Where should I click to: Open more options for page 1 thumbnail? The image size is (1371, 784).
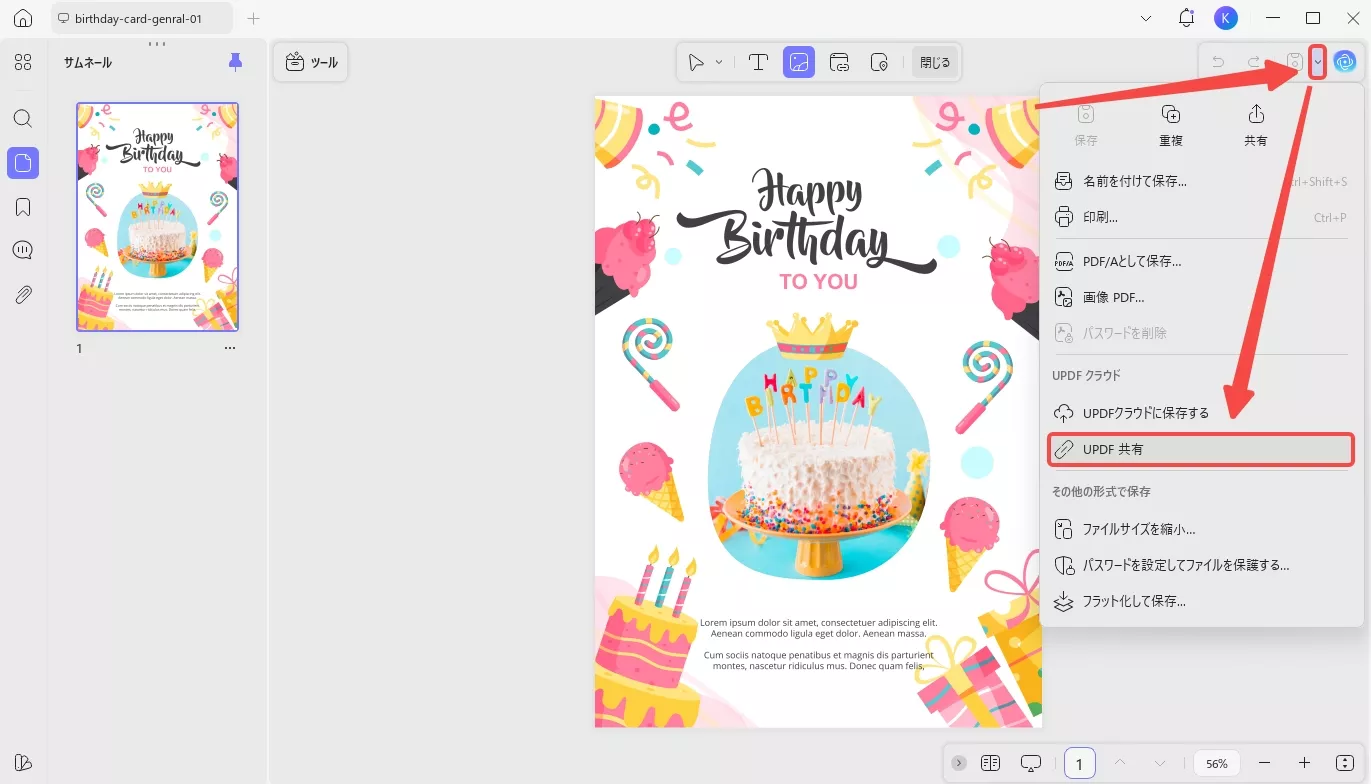pos(229,347)
